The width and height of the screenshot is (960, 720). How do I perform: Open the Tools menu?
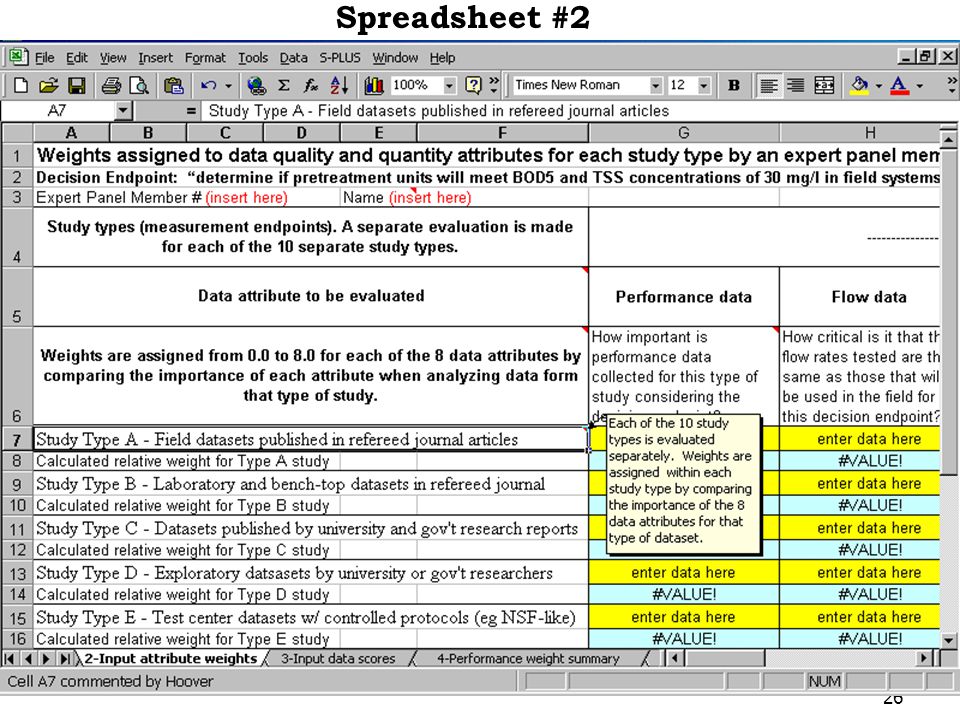click(x=253, y=58)
